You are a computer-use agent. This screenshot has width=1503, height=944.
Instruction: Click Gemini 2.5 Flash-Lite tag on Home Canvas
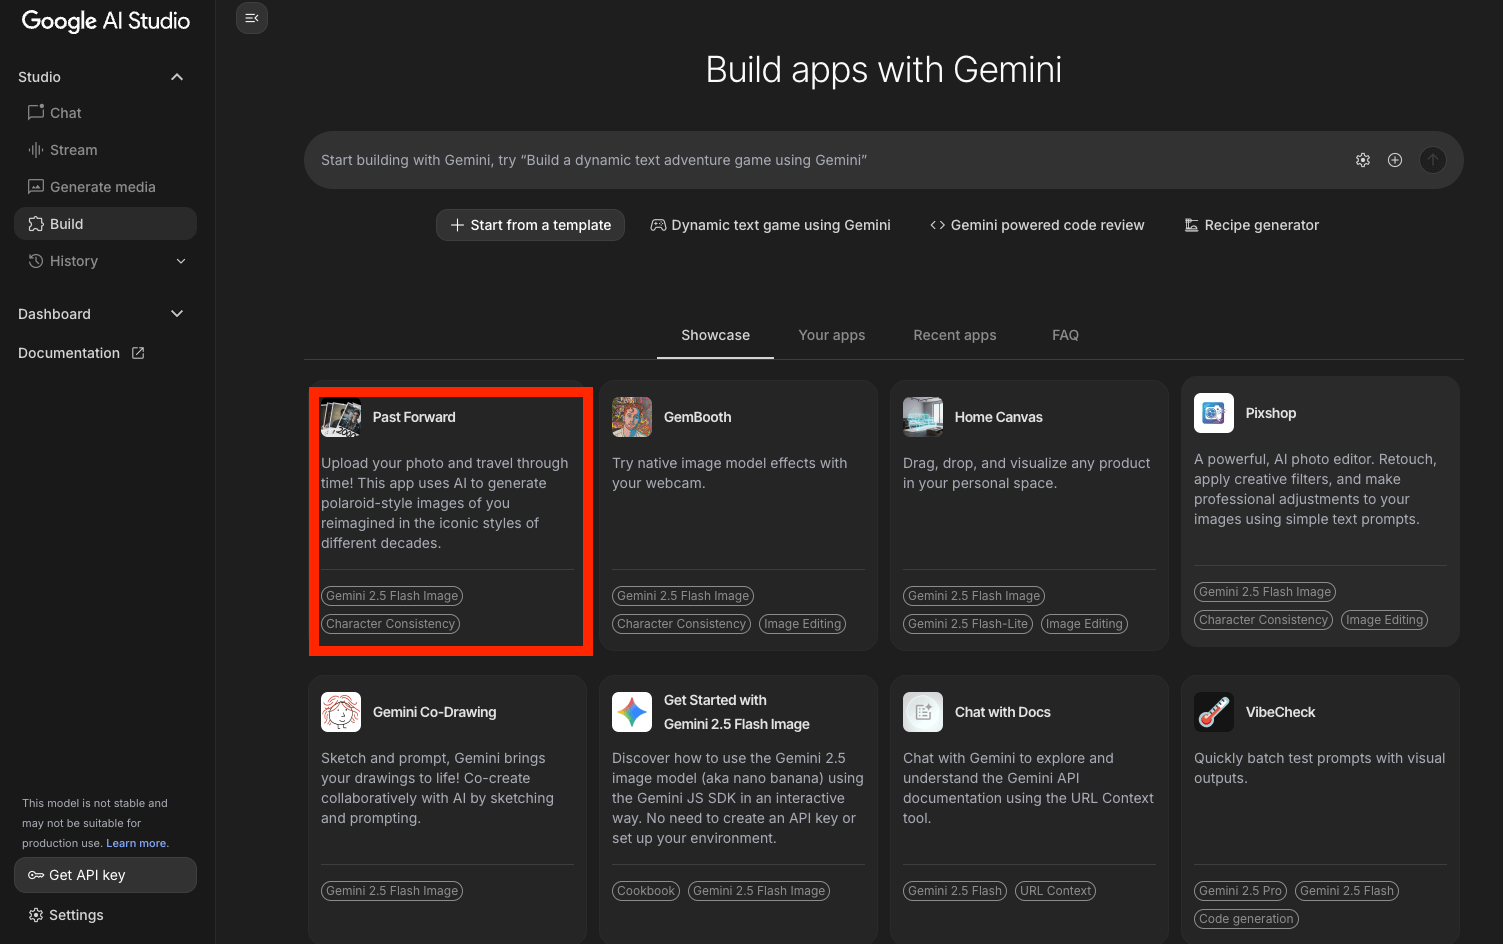(x=968, y=624)
